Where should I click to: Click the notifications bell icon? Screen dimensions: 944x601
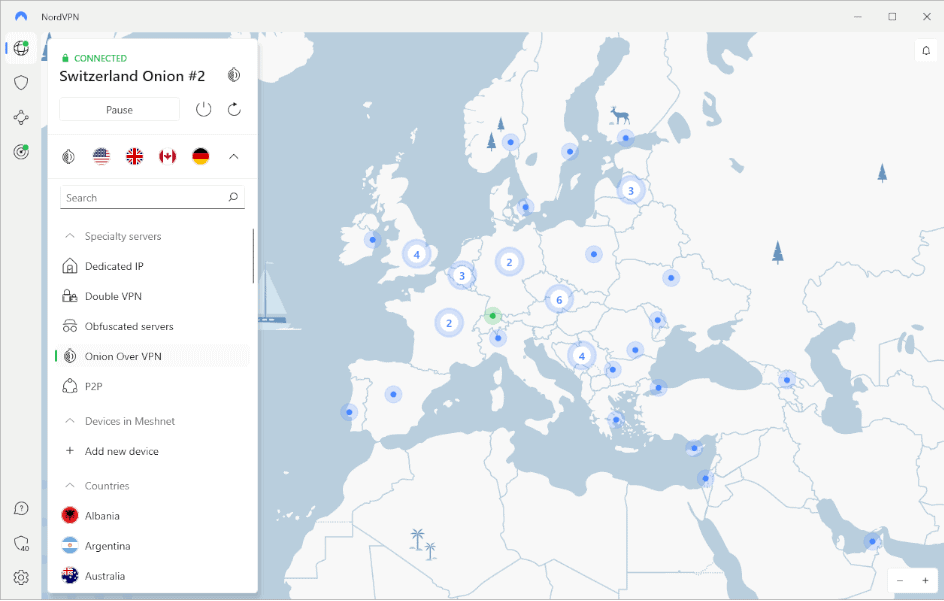tap(924, 50)
